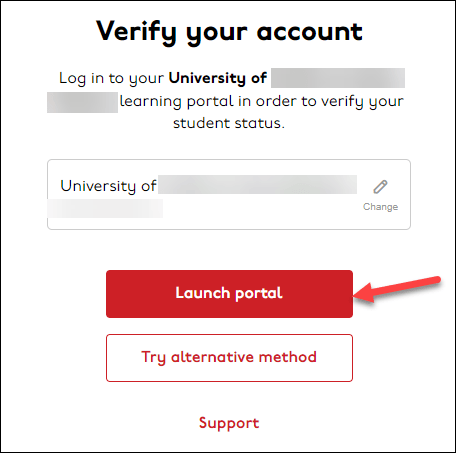Click the bold University of text
The image size is (456, 453).
click(x=218, y=78)
